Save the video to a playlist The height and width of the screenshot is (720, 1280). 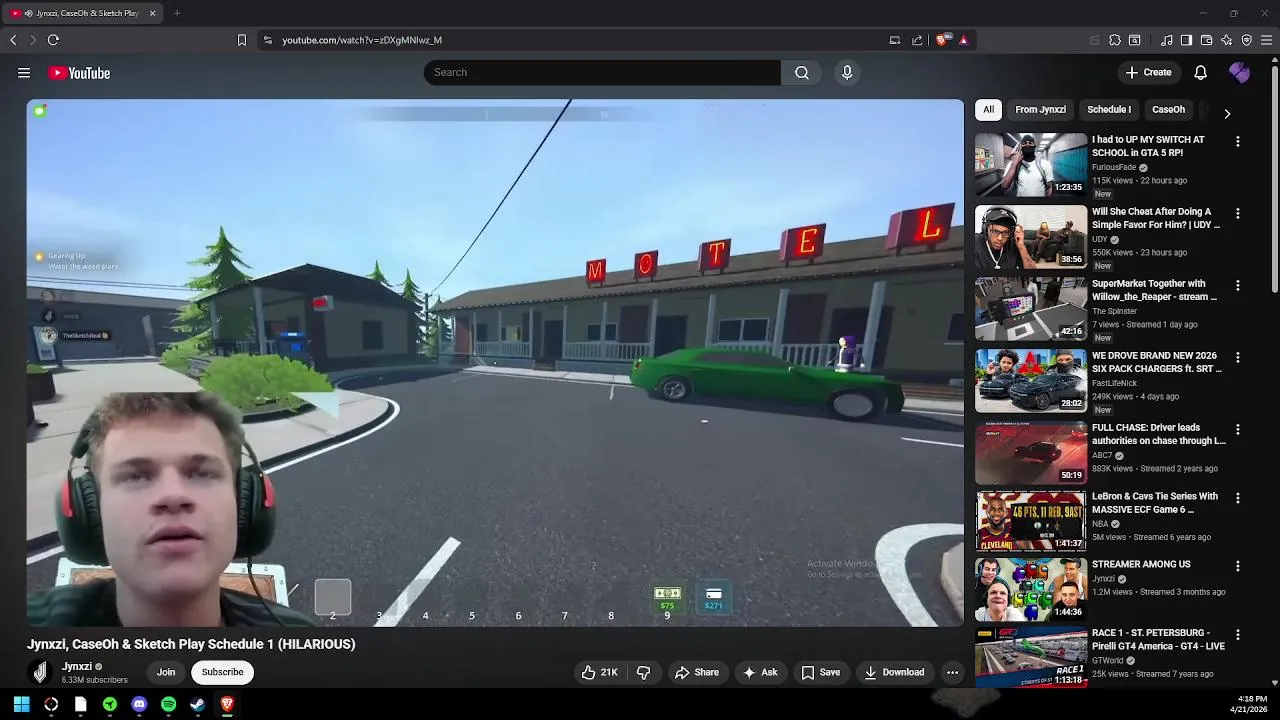[x=820, y=672]
